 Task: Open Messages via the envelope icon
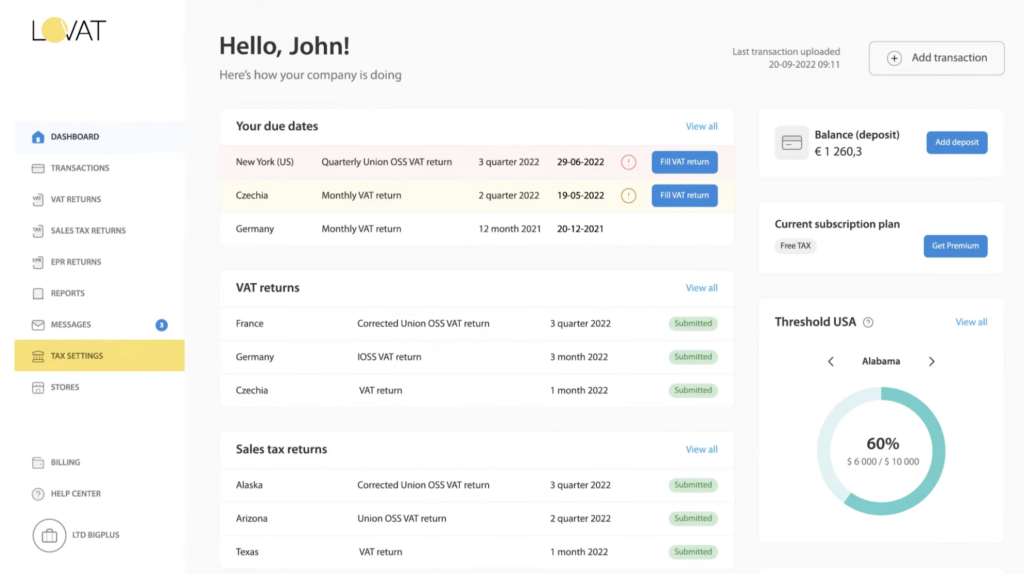pyautogui.click(x=38, y=324)
